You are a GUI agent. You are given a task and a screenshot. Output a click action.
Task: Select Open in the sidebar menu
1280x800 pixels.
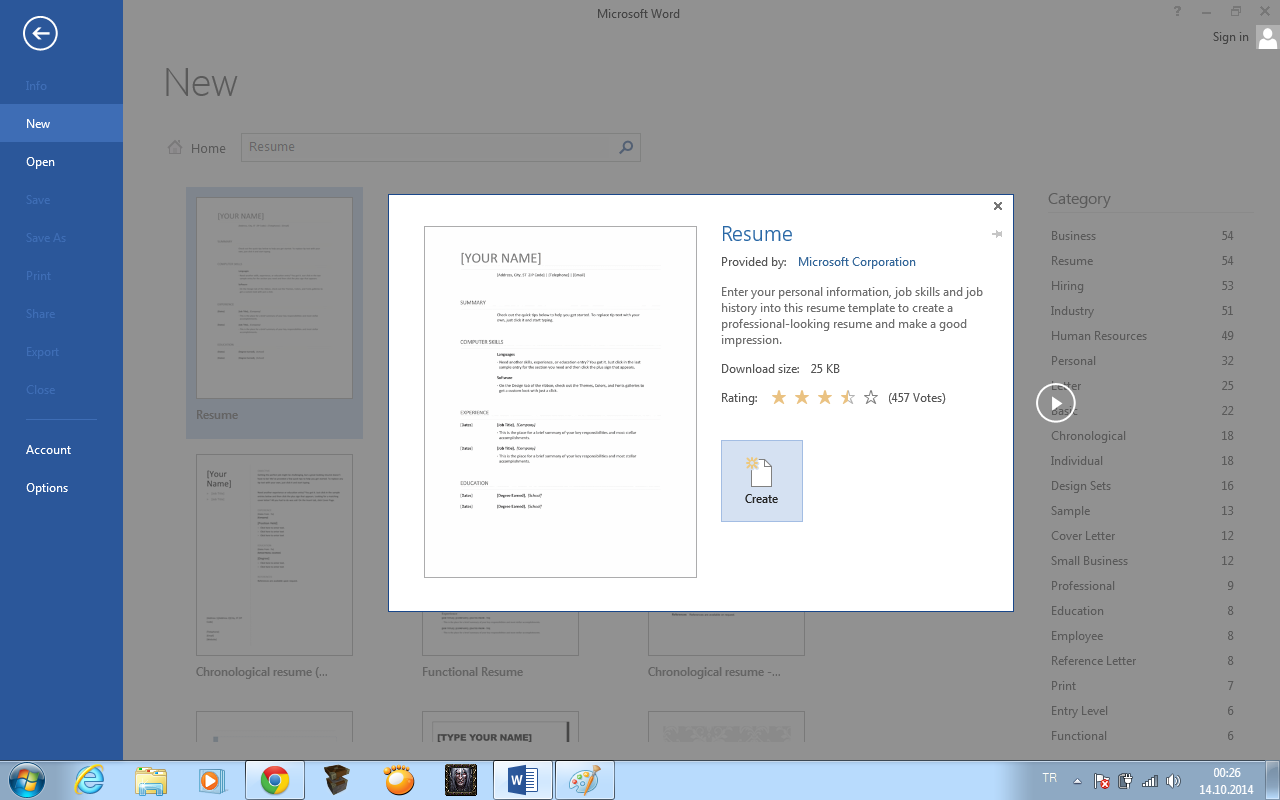(40, 161)
